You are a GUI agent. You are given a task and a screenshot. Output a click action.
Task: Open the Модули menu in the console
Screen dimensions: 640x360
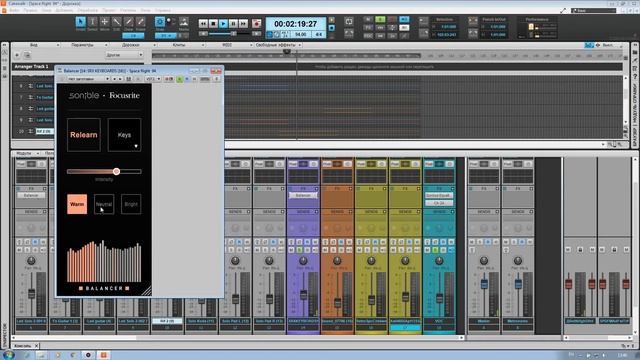(26, 153)
